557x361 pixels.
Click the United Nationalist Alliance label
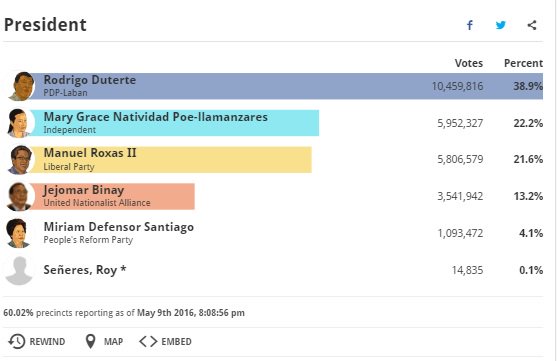pyautogui.click(x=97, y=203)
